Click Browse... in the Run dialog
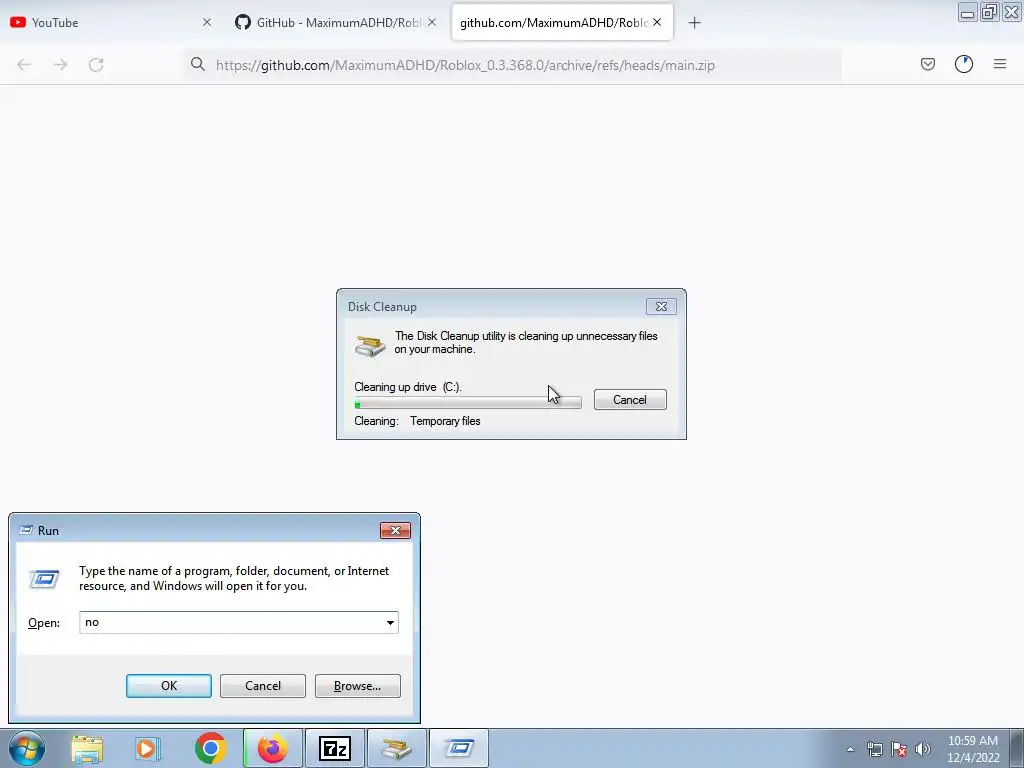This screenshot has height=768, width=1024. (x=357, y=686)
